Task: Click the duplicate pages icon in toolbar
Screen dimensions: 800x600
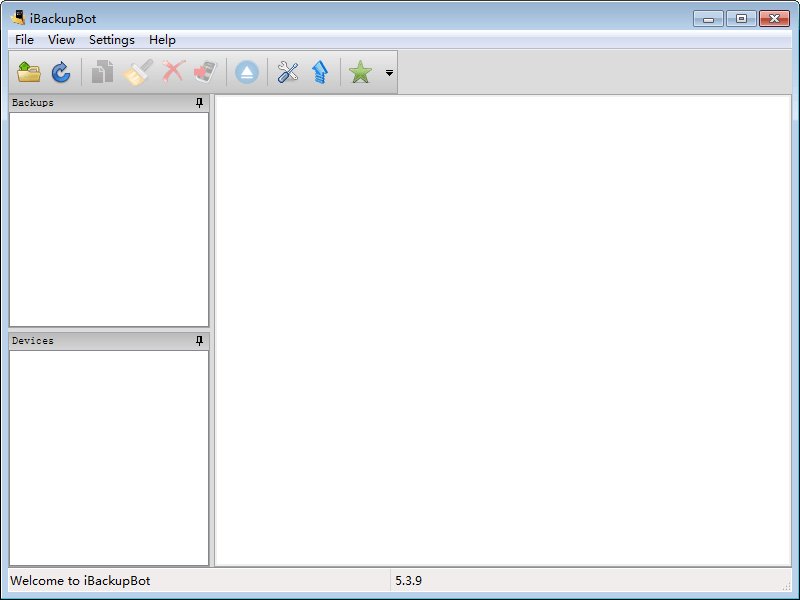Action: [102, 72]
